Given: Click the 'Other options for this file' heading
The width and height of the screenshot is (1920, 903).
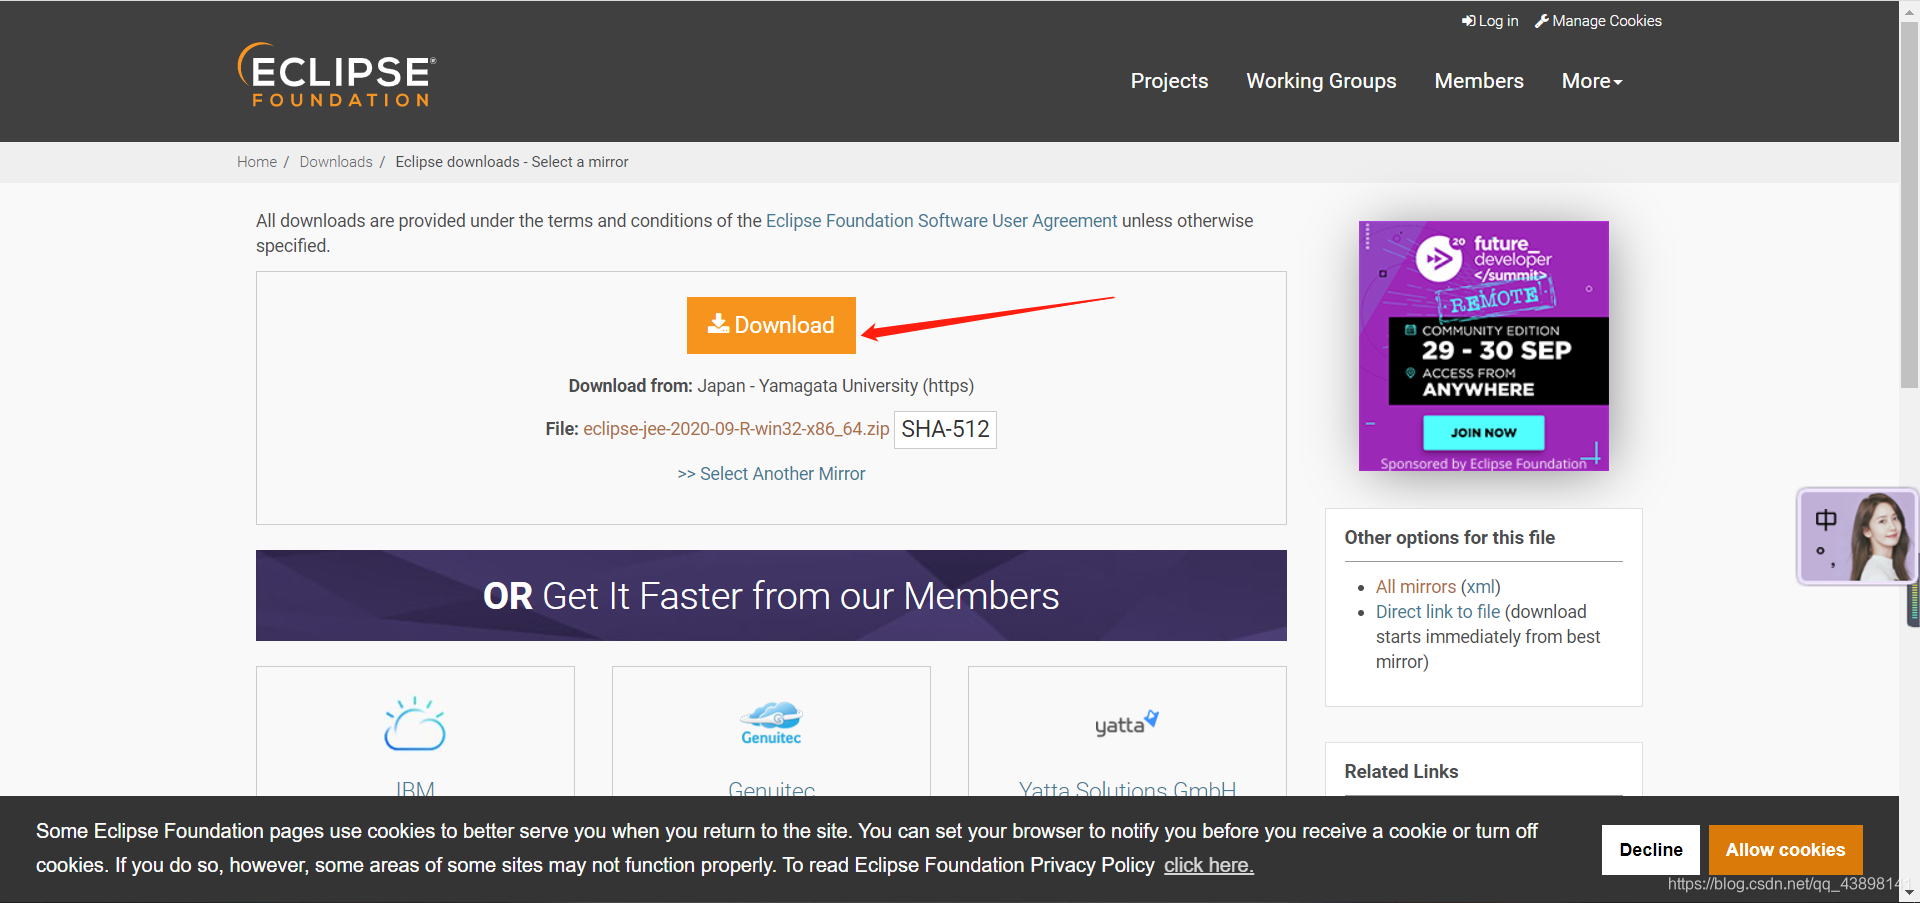Looking at the screenshot, I should (1450, 538).
